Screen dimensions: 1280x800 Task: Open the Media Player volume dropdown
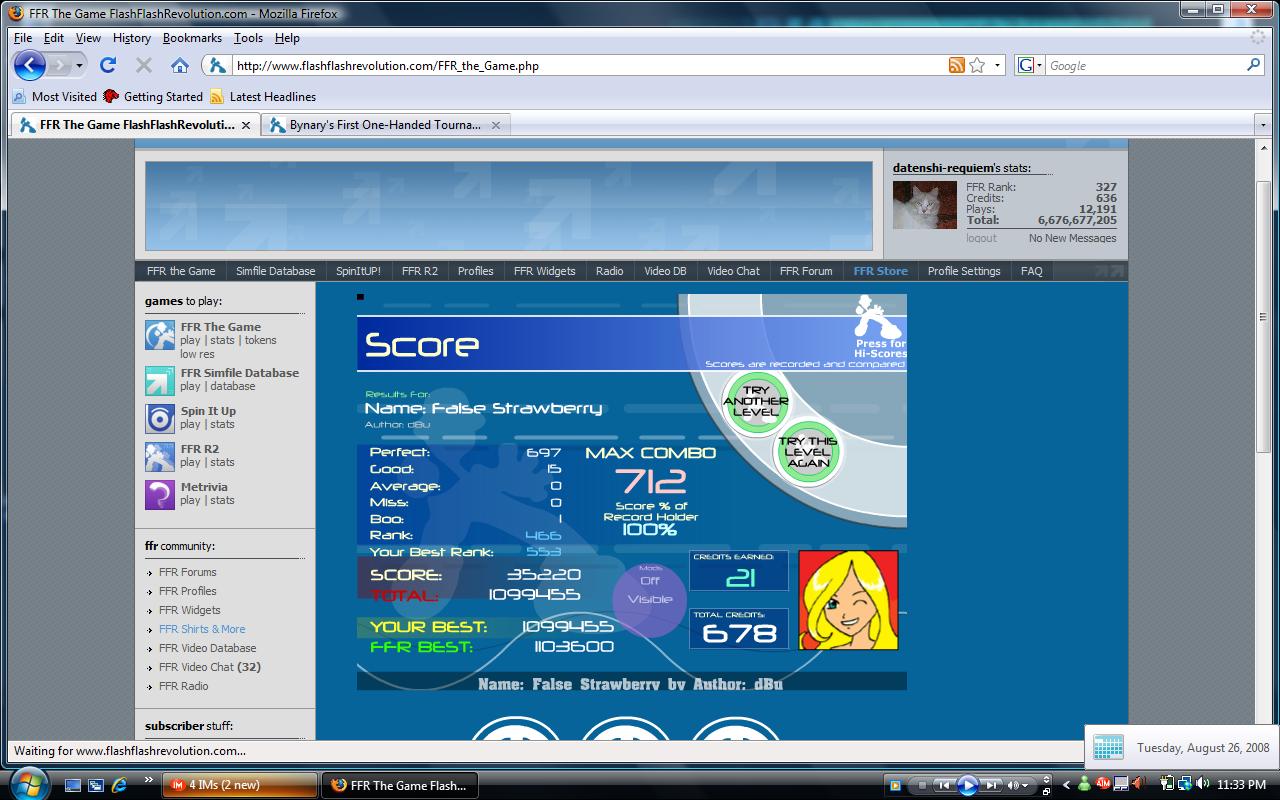(x=1024, y=785)
